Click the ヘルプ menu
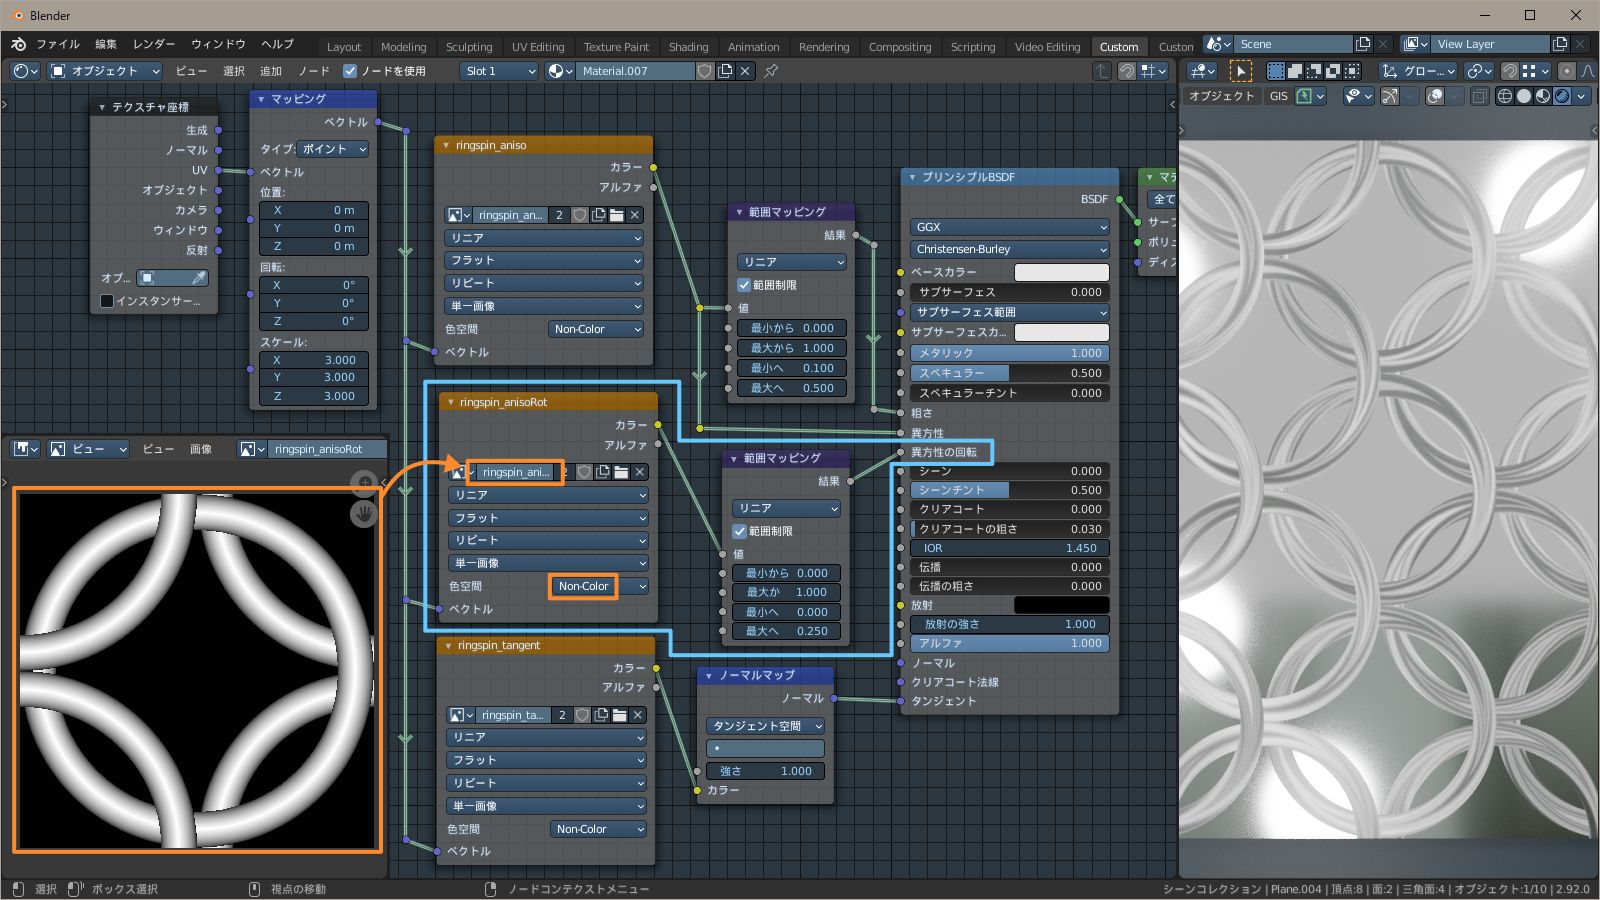The height and width of the screenshot is (900, 1600). tap(277, 44)
